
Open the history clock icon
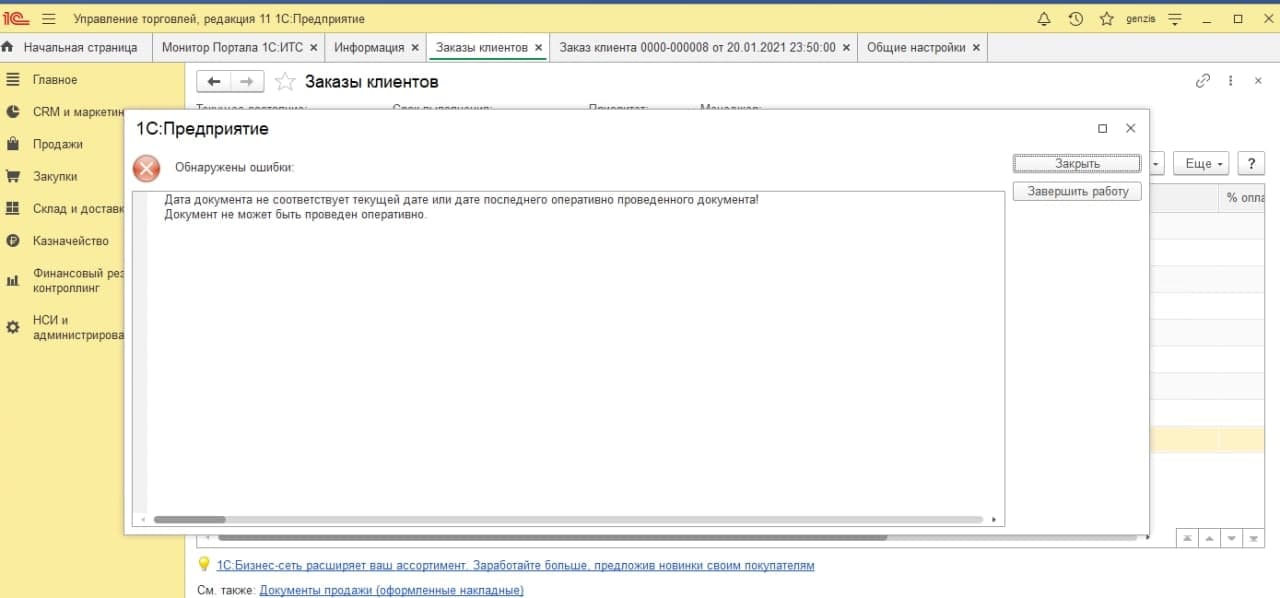tap(1076, 19)
